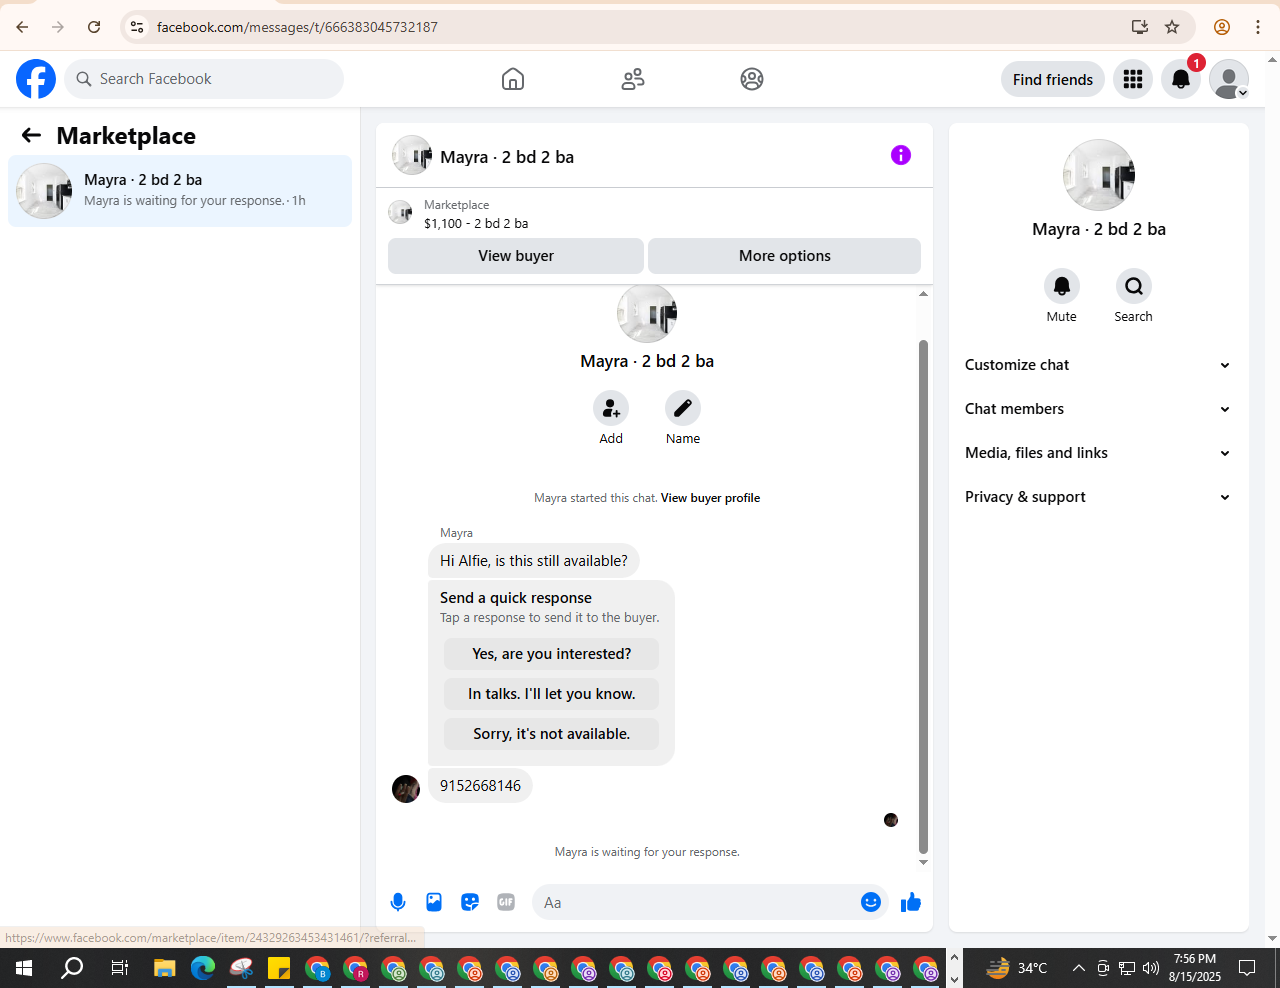Screen dimensions: 1280x988
Task: Attach a file image icon
Action: click(434, 902)
